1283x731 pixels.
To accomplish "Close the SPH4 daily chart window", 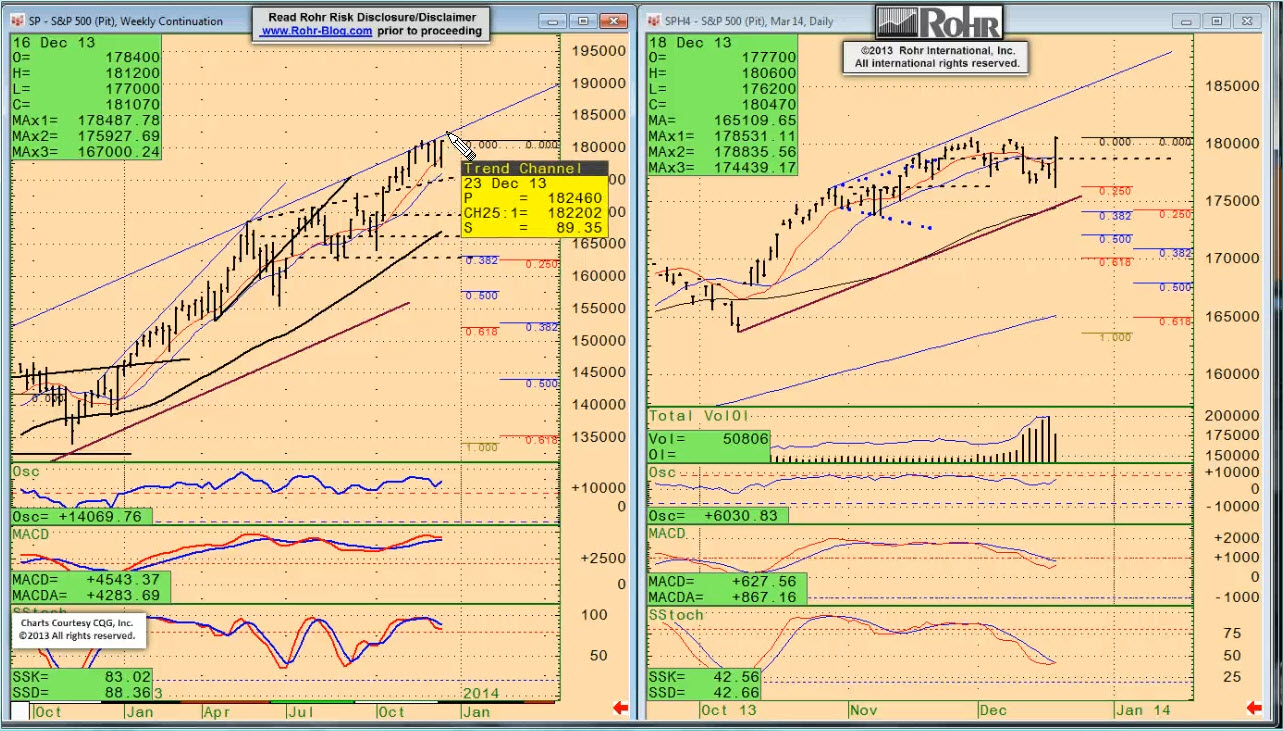I will pos(1246,21).
